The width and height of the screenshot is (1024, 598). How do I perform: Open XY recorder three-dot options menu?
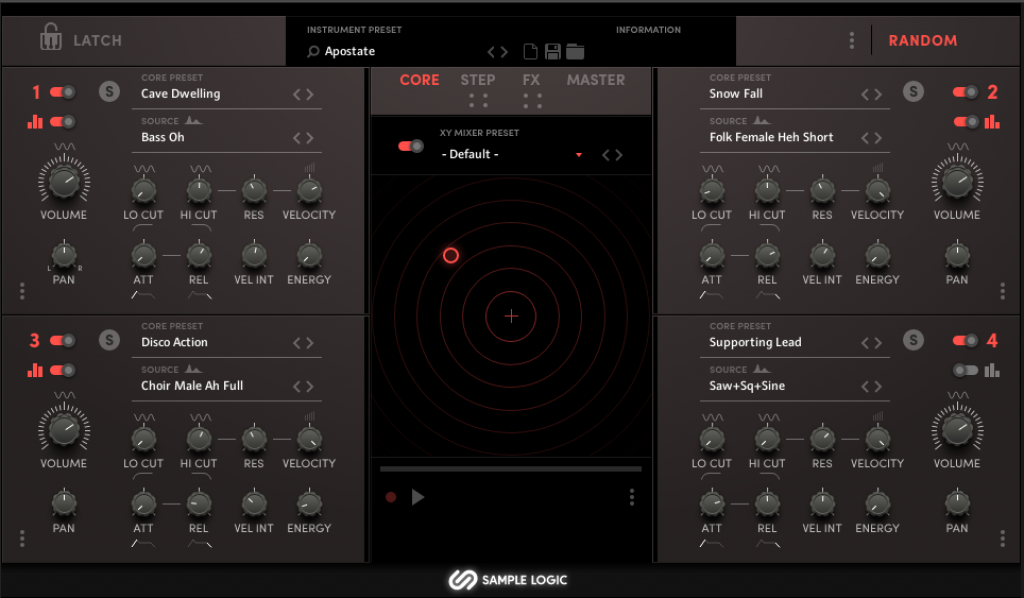point(632,497)
